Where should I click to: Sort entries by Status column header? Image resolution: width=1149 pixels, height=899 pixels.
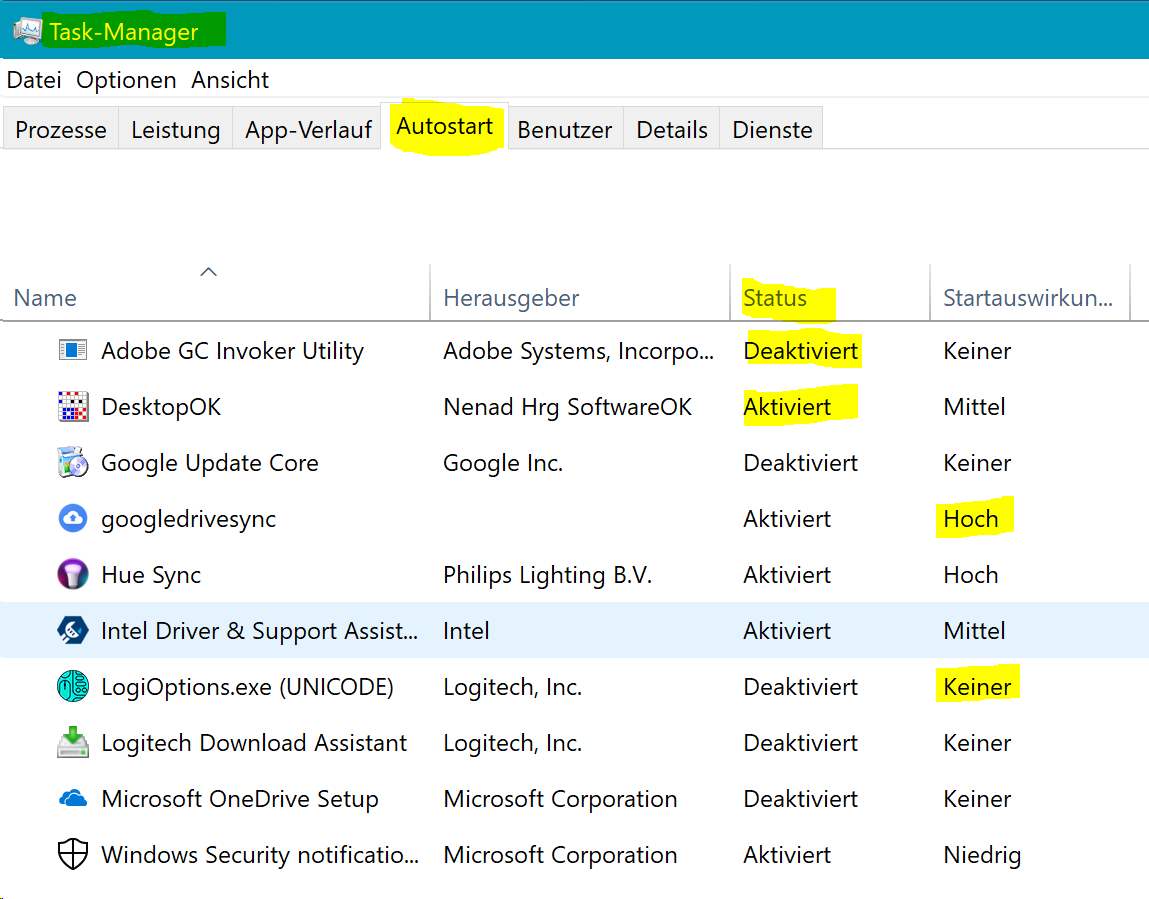coord(775,298)
